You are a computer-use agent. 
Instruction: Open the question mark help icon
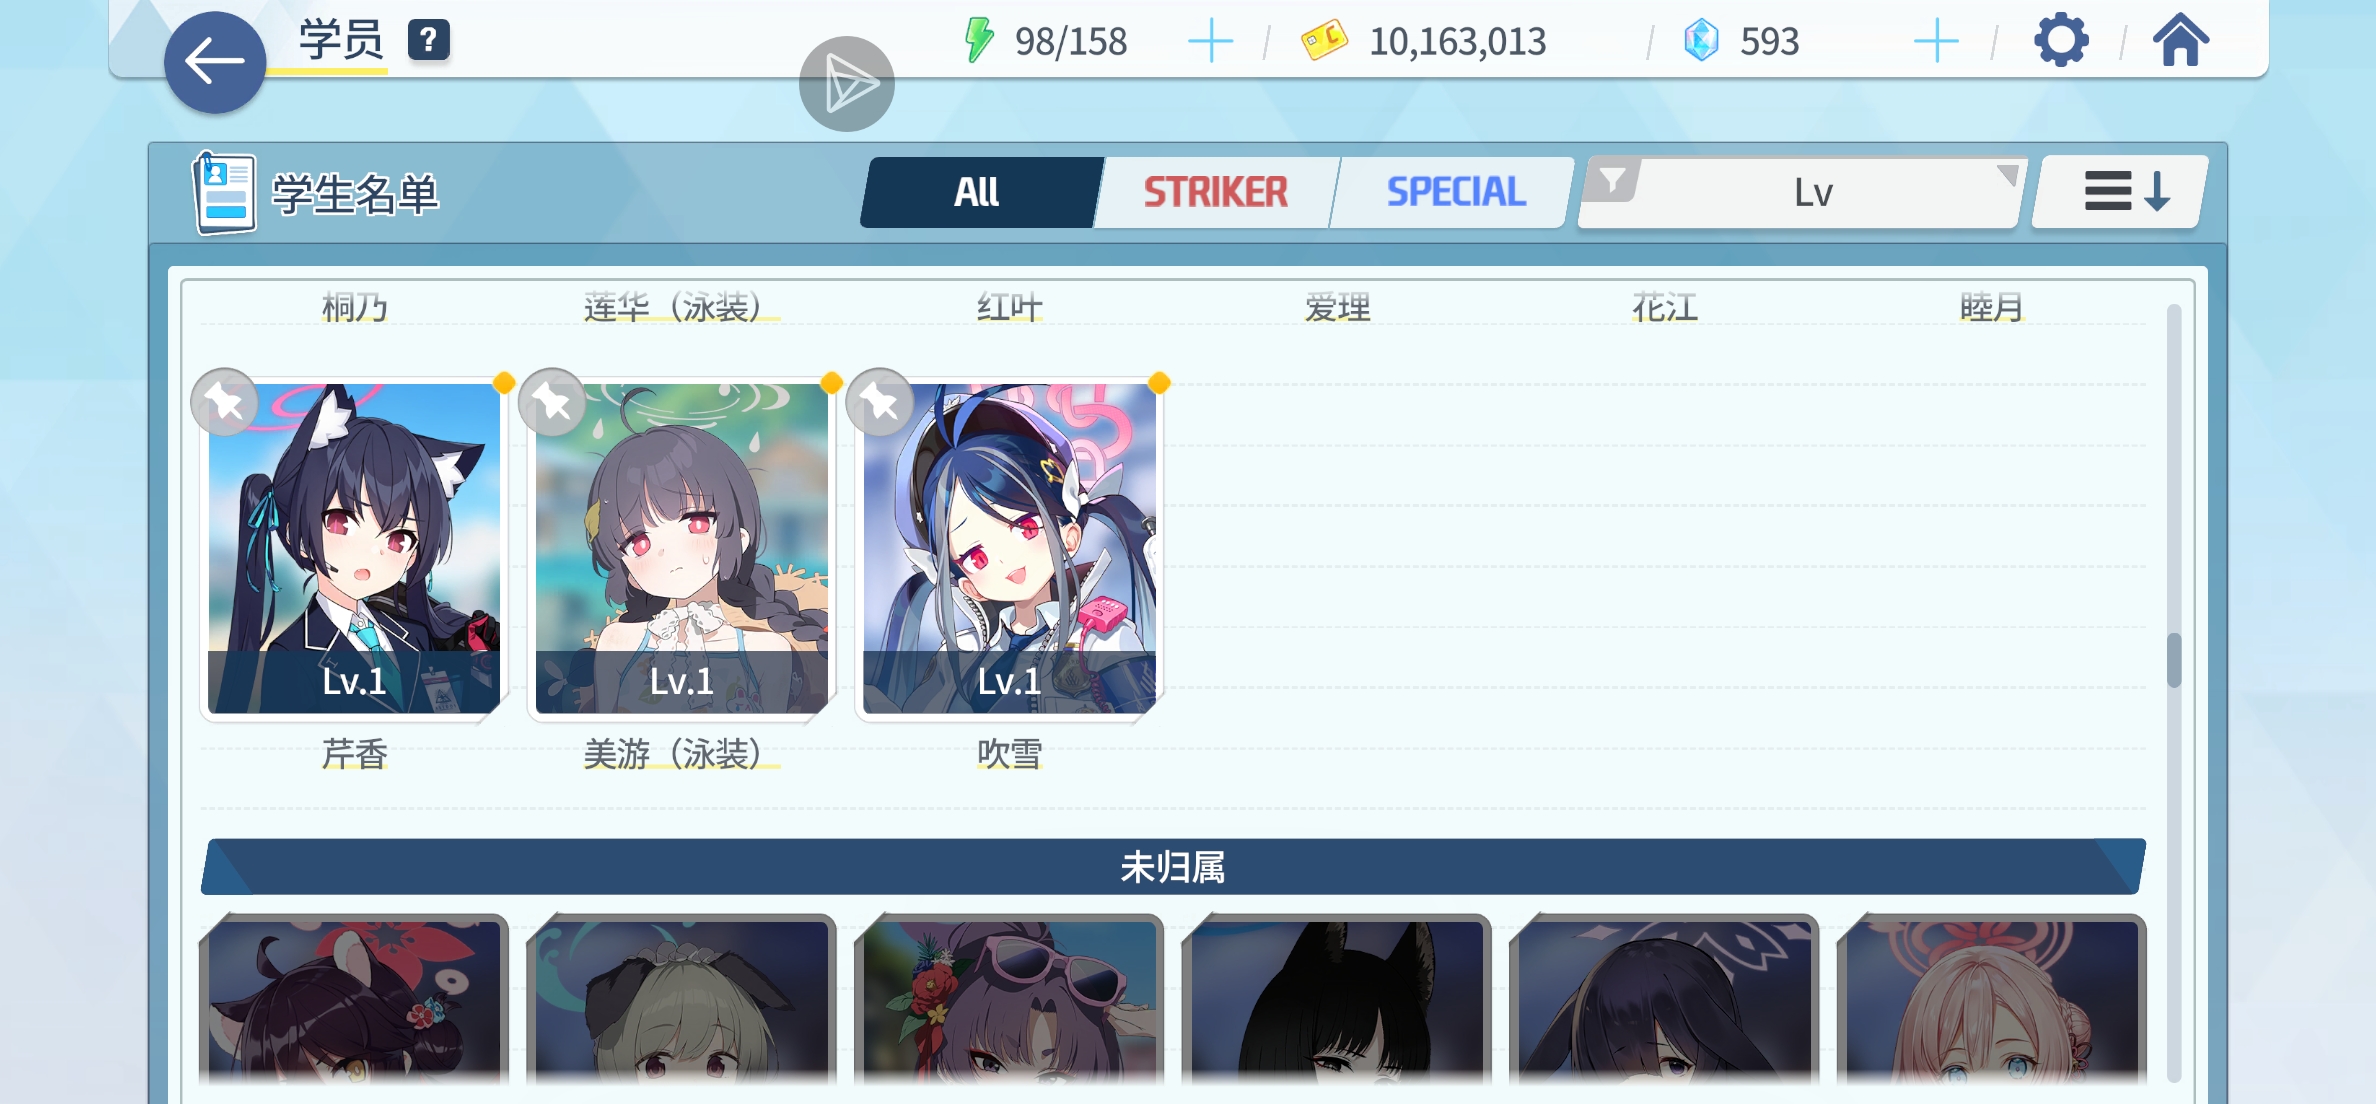(429, 40)
